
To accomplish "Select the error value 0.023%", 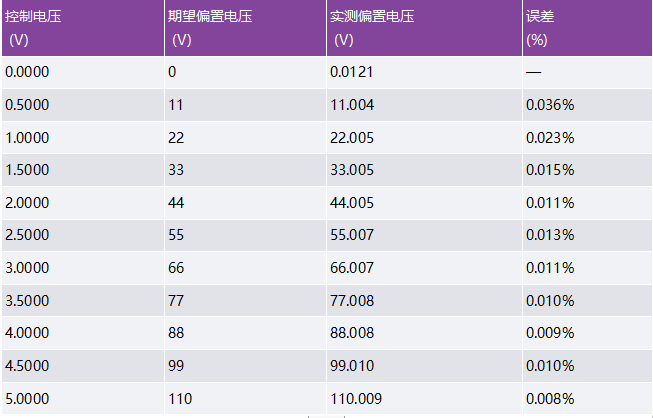I will (x=550, y=137).
